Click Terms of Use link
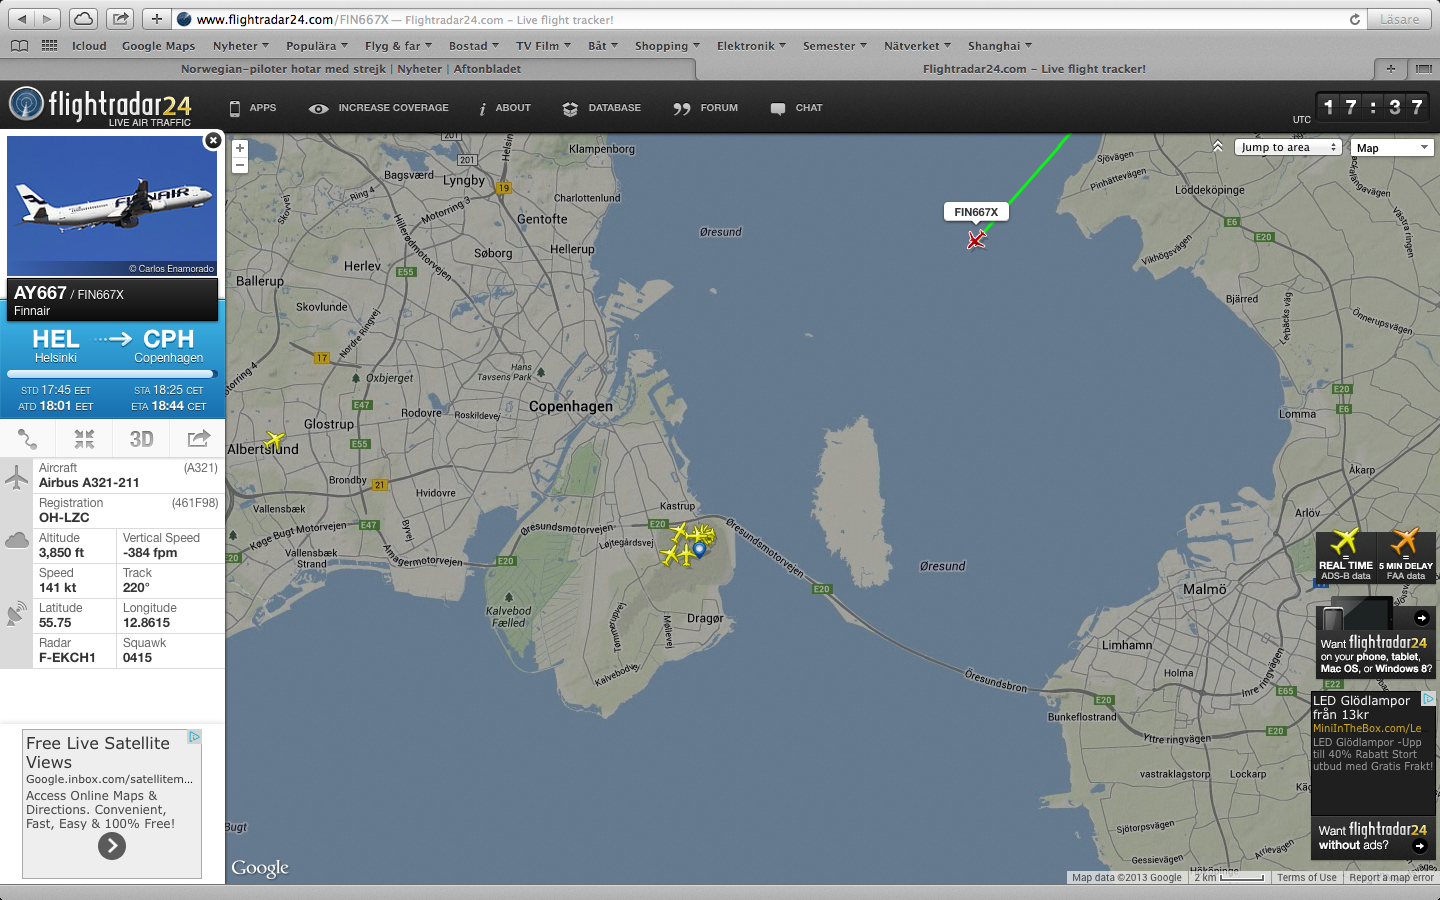The image size is (1440, 900). point(1306,877)
